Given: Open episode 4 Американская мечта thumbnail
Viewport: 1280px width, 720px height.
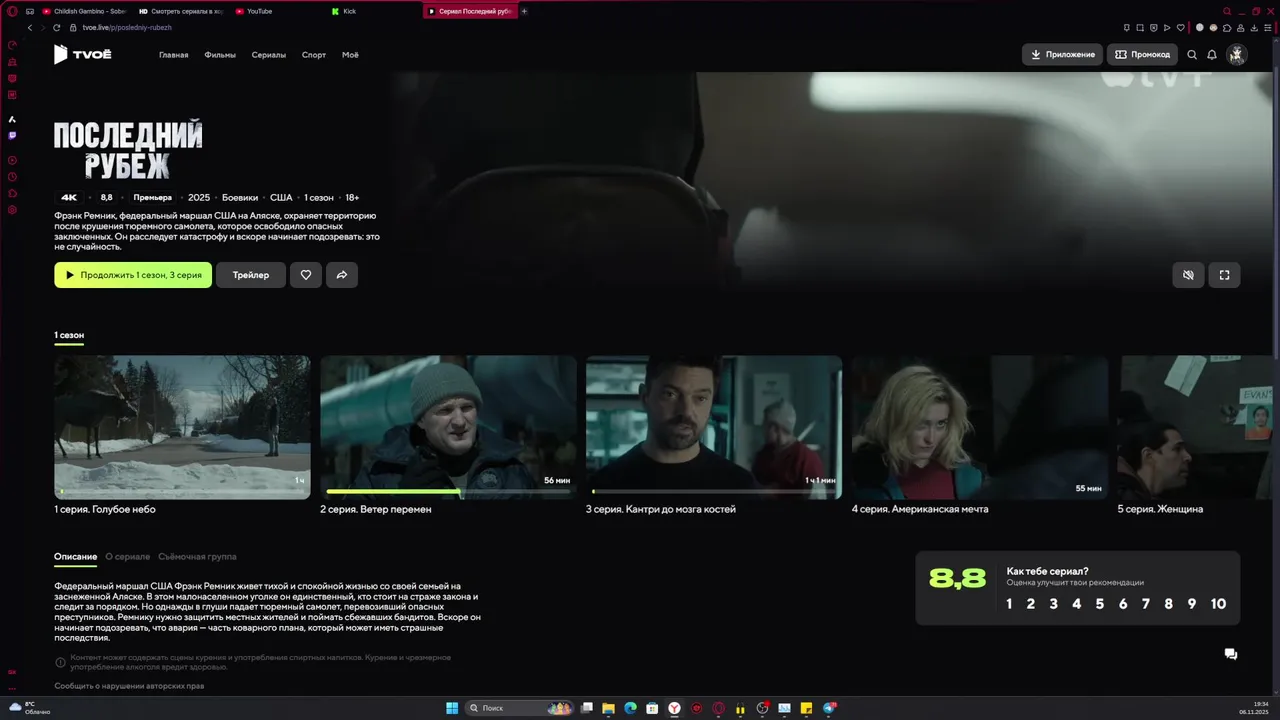Looking at the screenshot, I should (980, 427).
